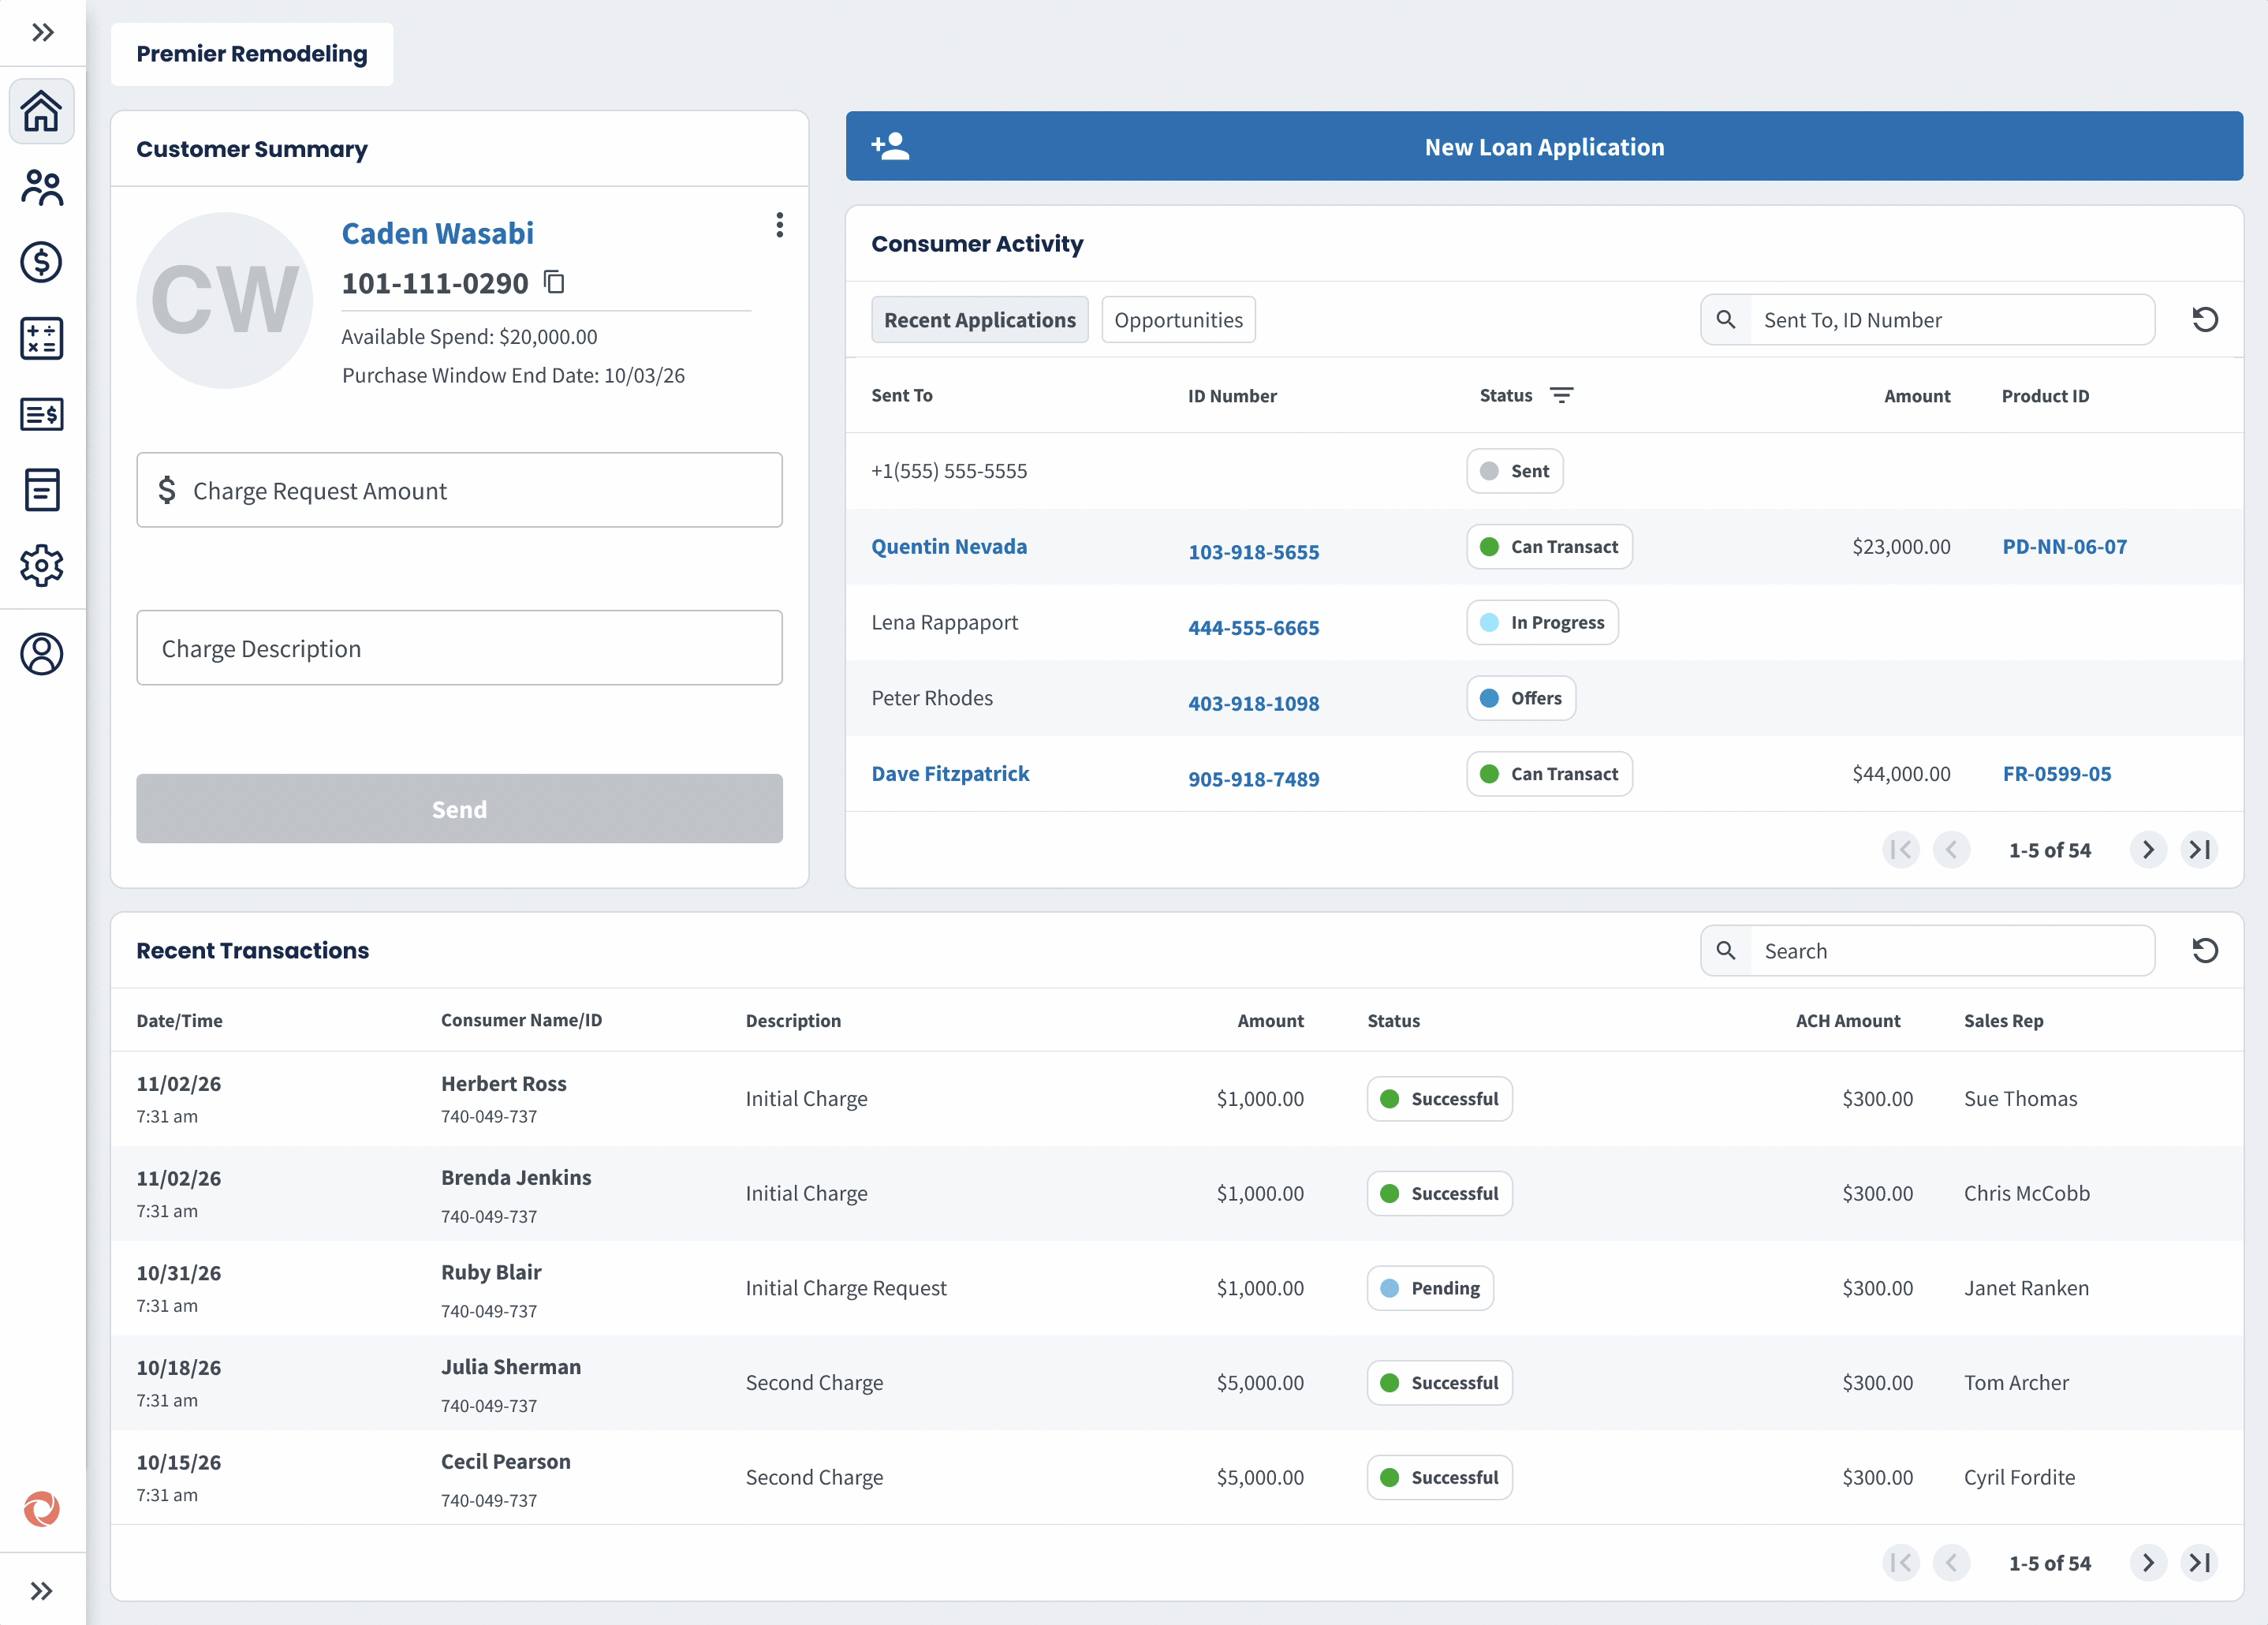This screenshot has width=2268, height=1625.
Task: Refresh the Recent Transactions table
Action: point(2204,950)
